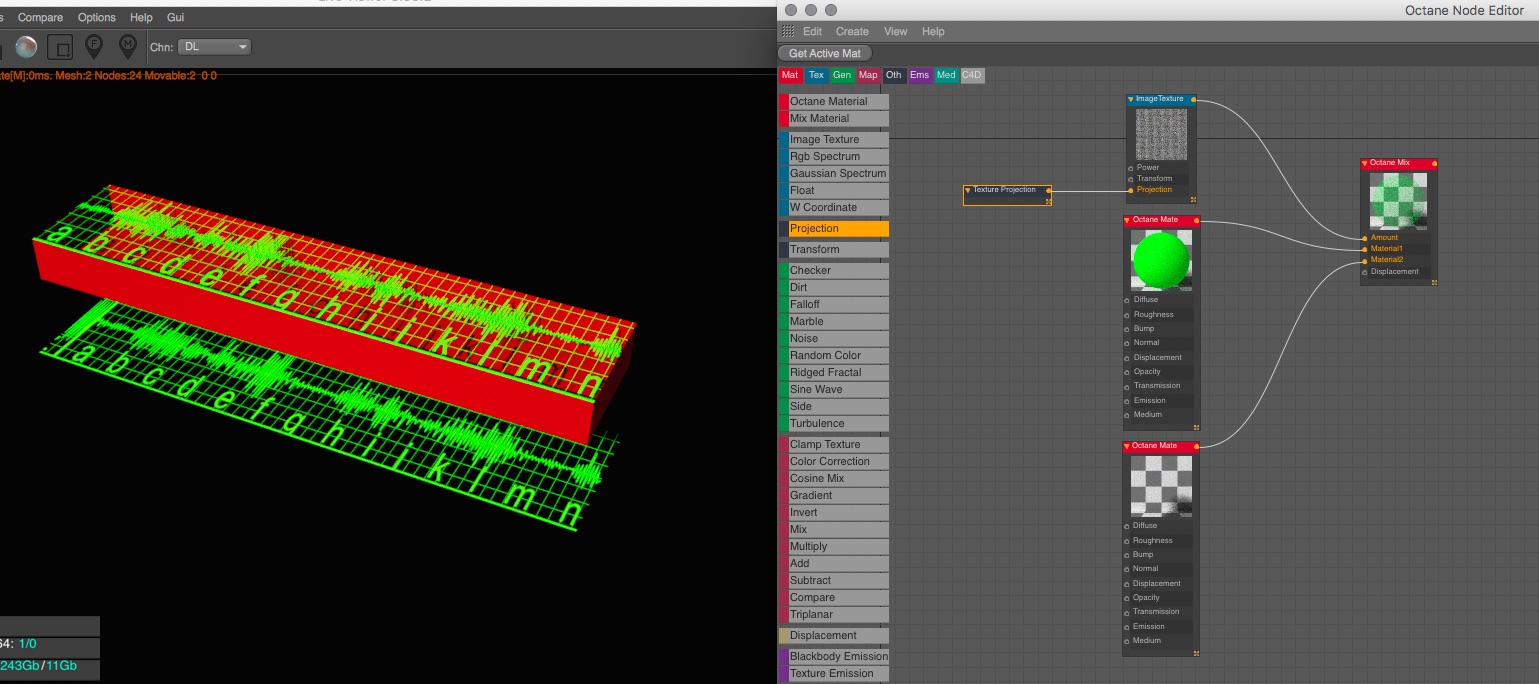Click the green Octane Mate node output port
Screen dimensions: 1539x684
pos(1196,221)
